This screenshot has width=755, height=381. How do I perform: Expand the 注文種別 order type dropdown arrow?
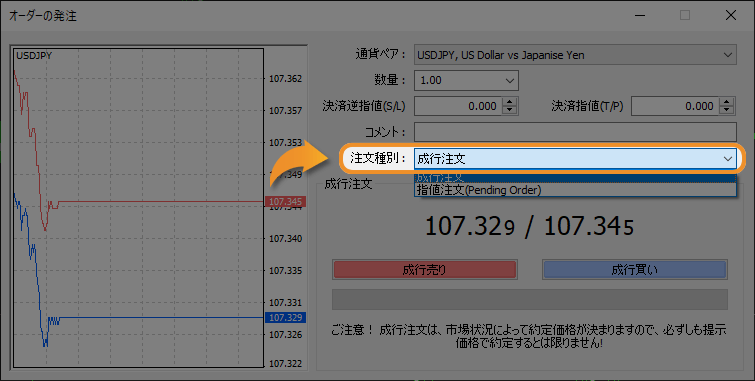[728, 158]
